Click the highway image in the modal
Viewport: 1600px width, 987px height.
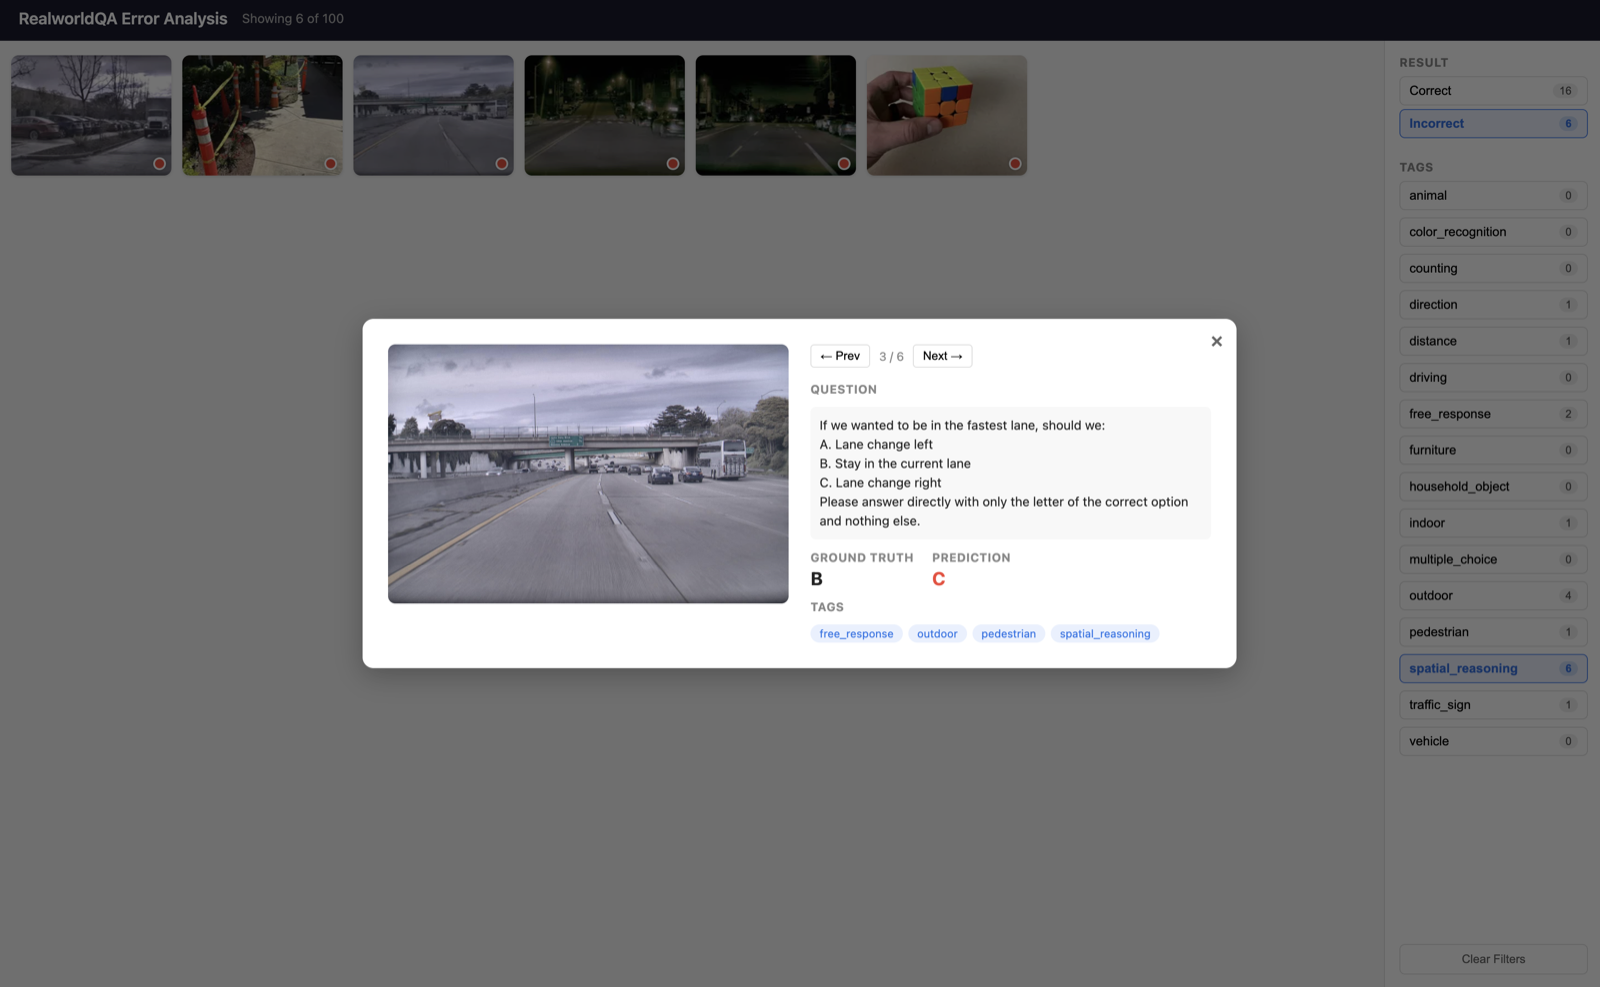click(x=588, y=474)
